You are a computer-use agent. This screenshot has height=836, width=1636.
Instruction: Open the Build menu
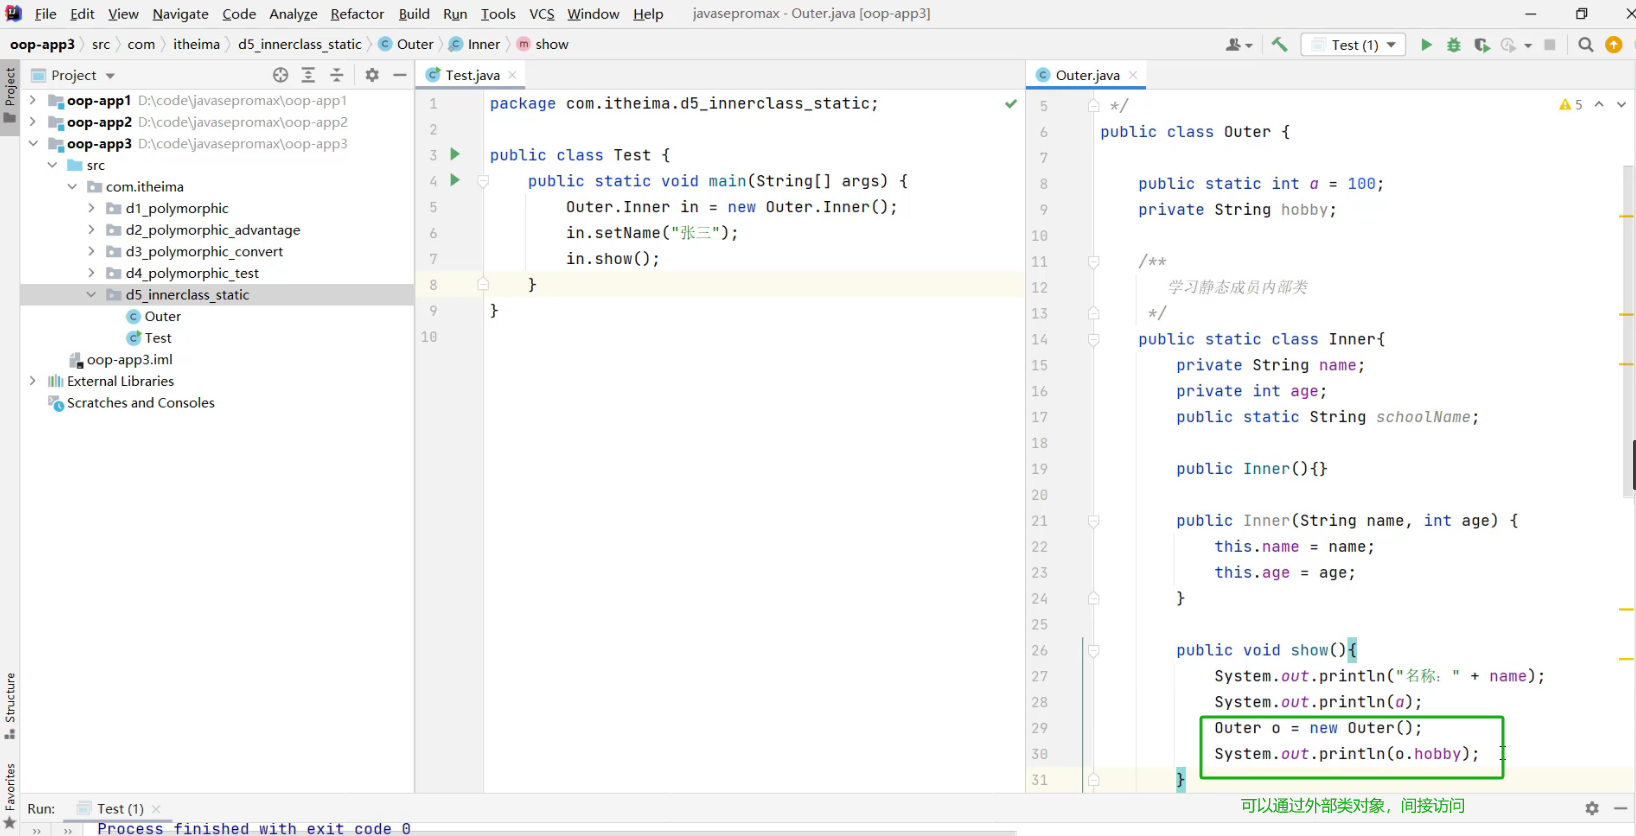point(414,14)
